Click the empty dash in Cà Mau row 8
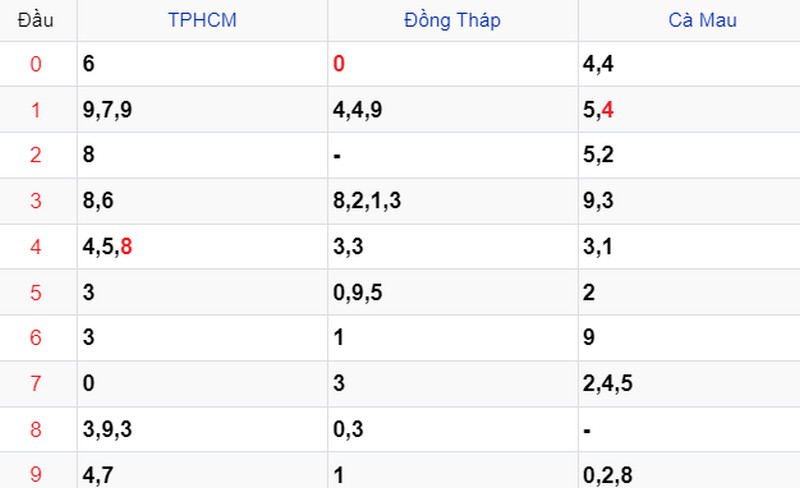800x488 pixels. point(587,431)
